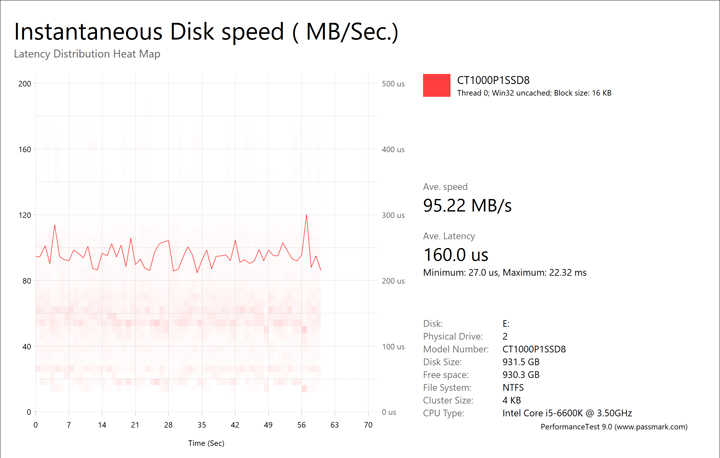
Task: Click the Intel Core i5-6600K CPU type
Action: (x=566, y=413)
